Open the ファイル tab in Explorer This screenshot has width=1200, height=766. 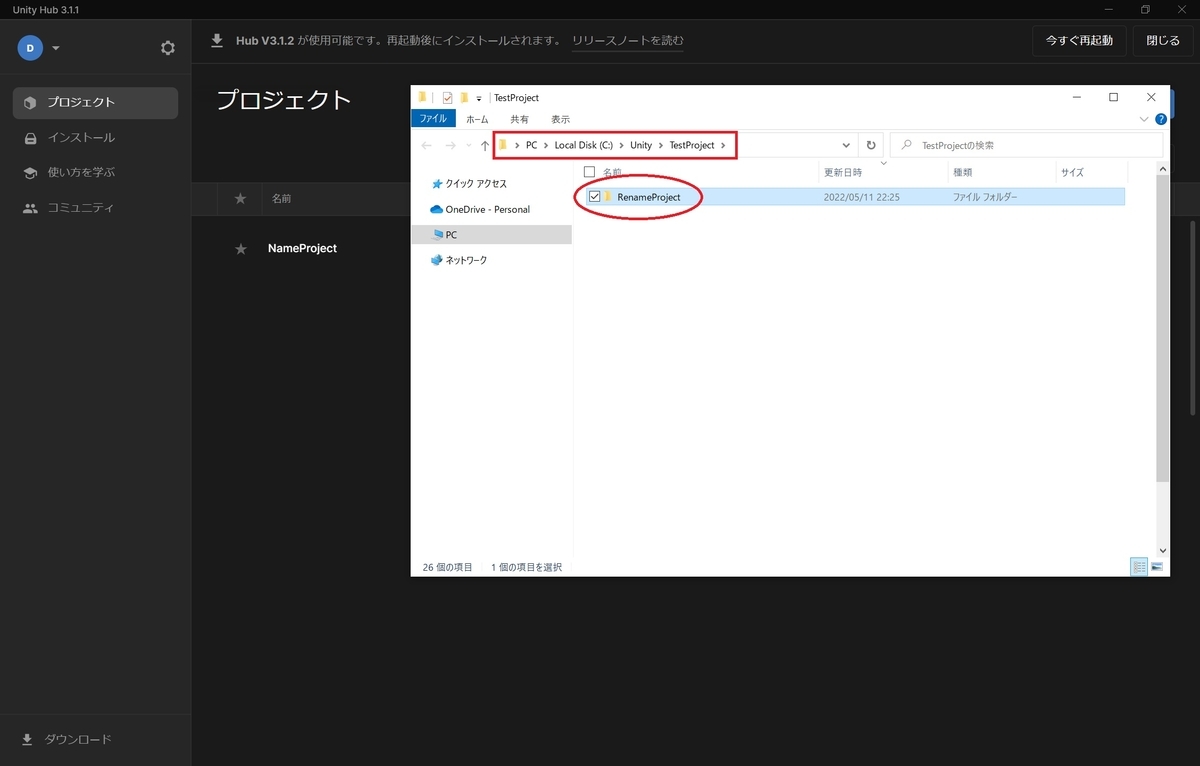pyautogui.click(x=433, y=118)
